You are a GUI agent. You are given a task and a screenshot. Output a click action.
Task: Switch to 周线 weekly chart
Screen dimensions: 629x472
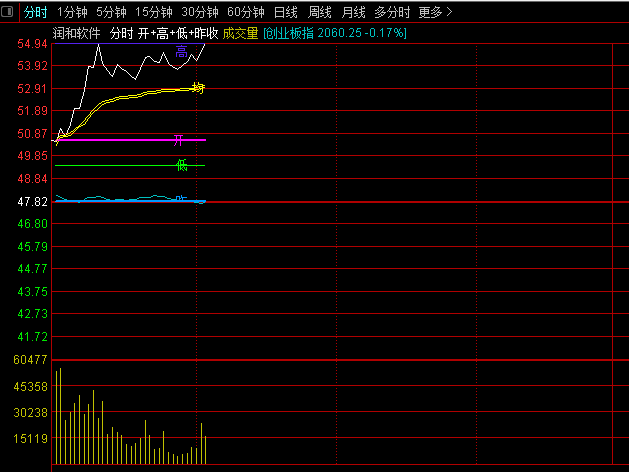tap(320, 13)
